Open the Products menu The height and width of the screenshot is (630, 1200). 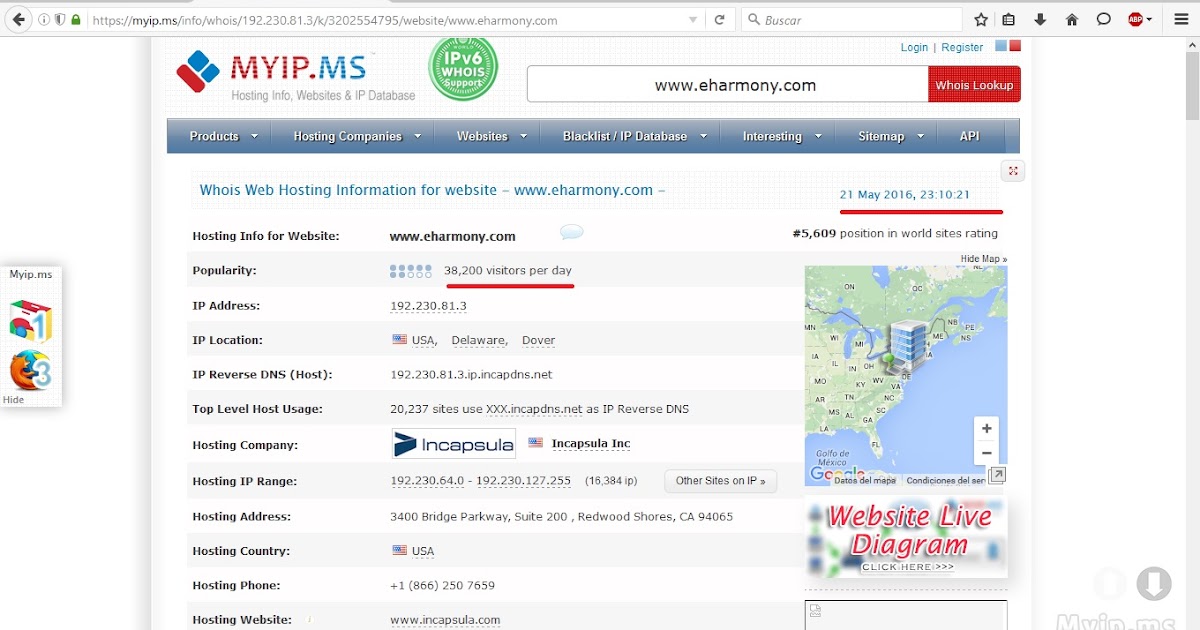click(214, 136)
